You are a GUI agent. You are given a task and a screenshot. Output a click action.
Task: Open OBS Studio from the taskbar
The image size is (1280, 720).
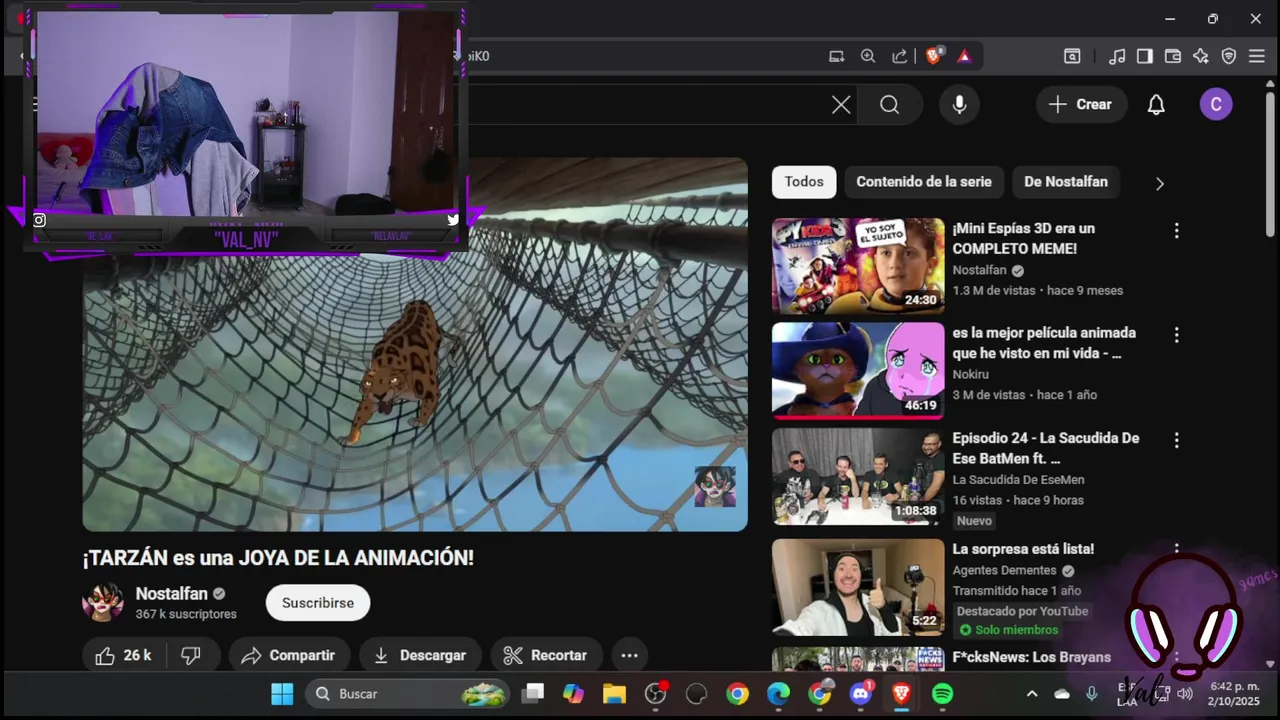pyautogui.click(x=655, y=694)
